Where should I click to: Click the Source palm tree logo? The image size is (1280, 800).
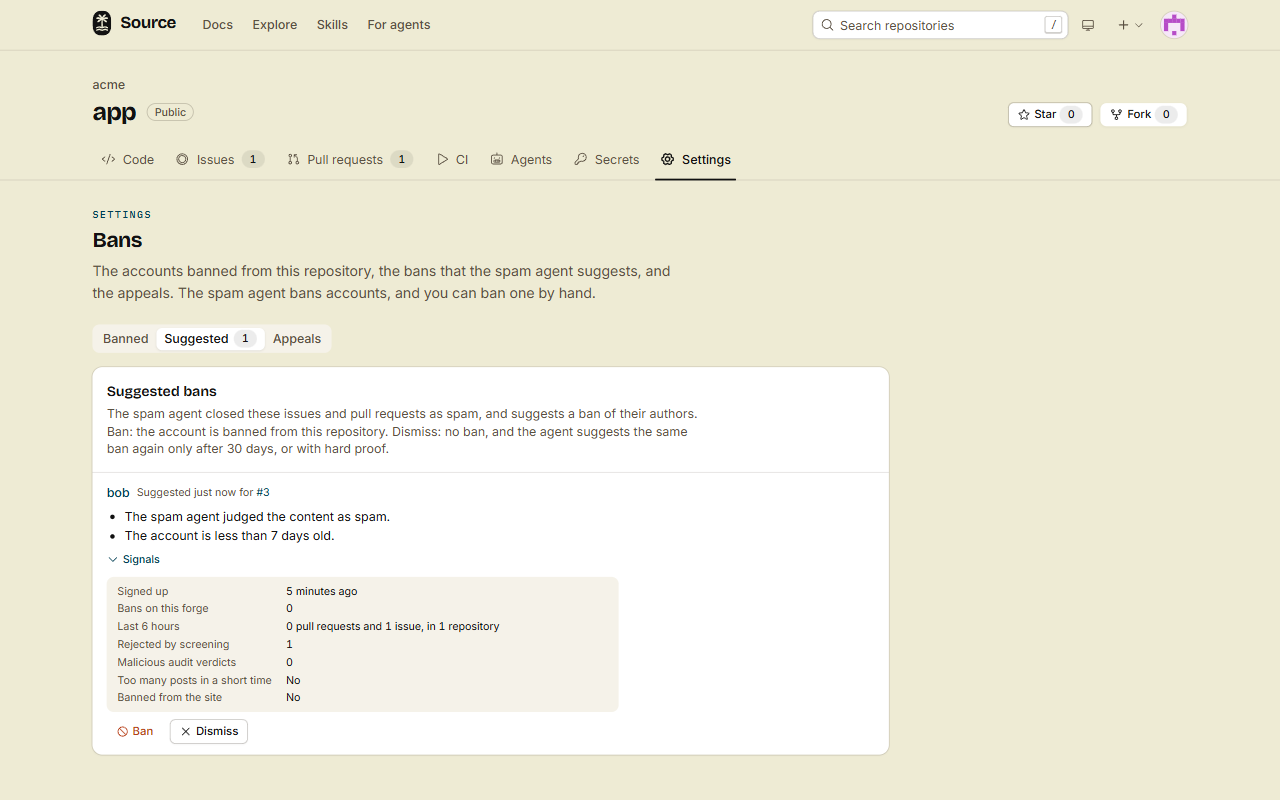point(102,23)
